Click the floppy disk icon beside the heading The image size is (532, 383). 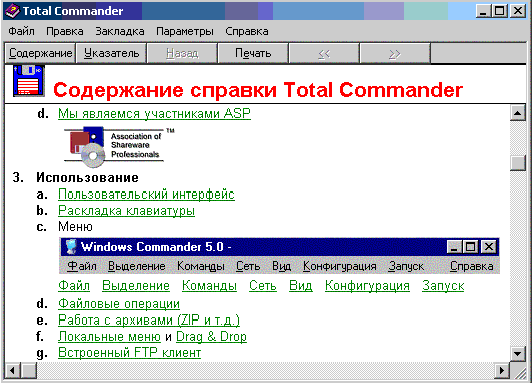click(x=29, y=81)
